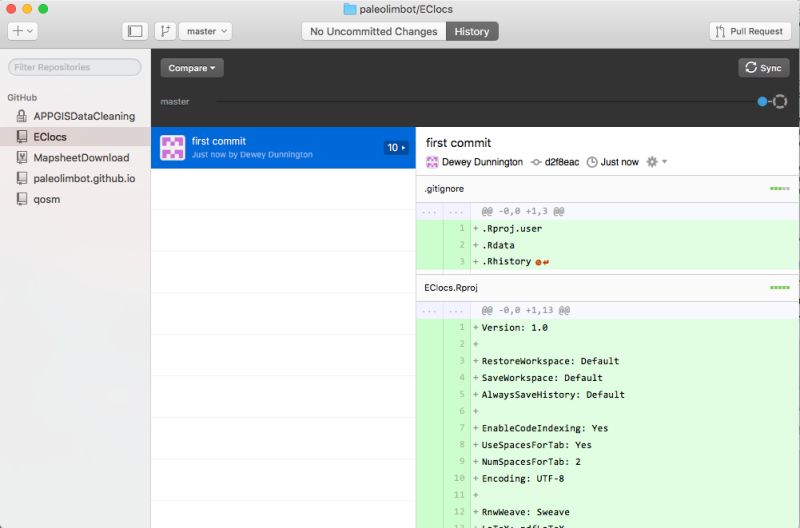
Task: Click the repo icon beside paleolimbot.github.io
Action: tap(21, 178)
